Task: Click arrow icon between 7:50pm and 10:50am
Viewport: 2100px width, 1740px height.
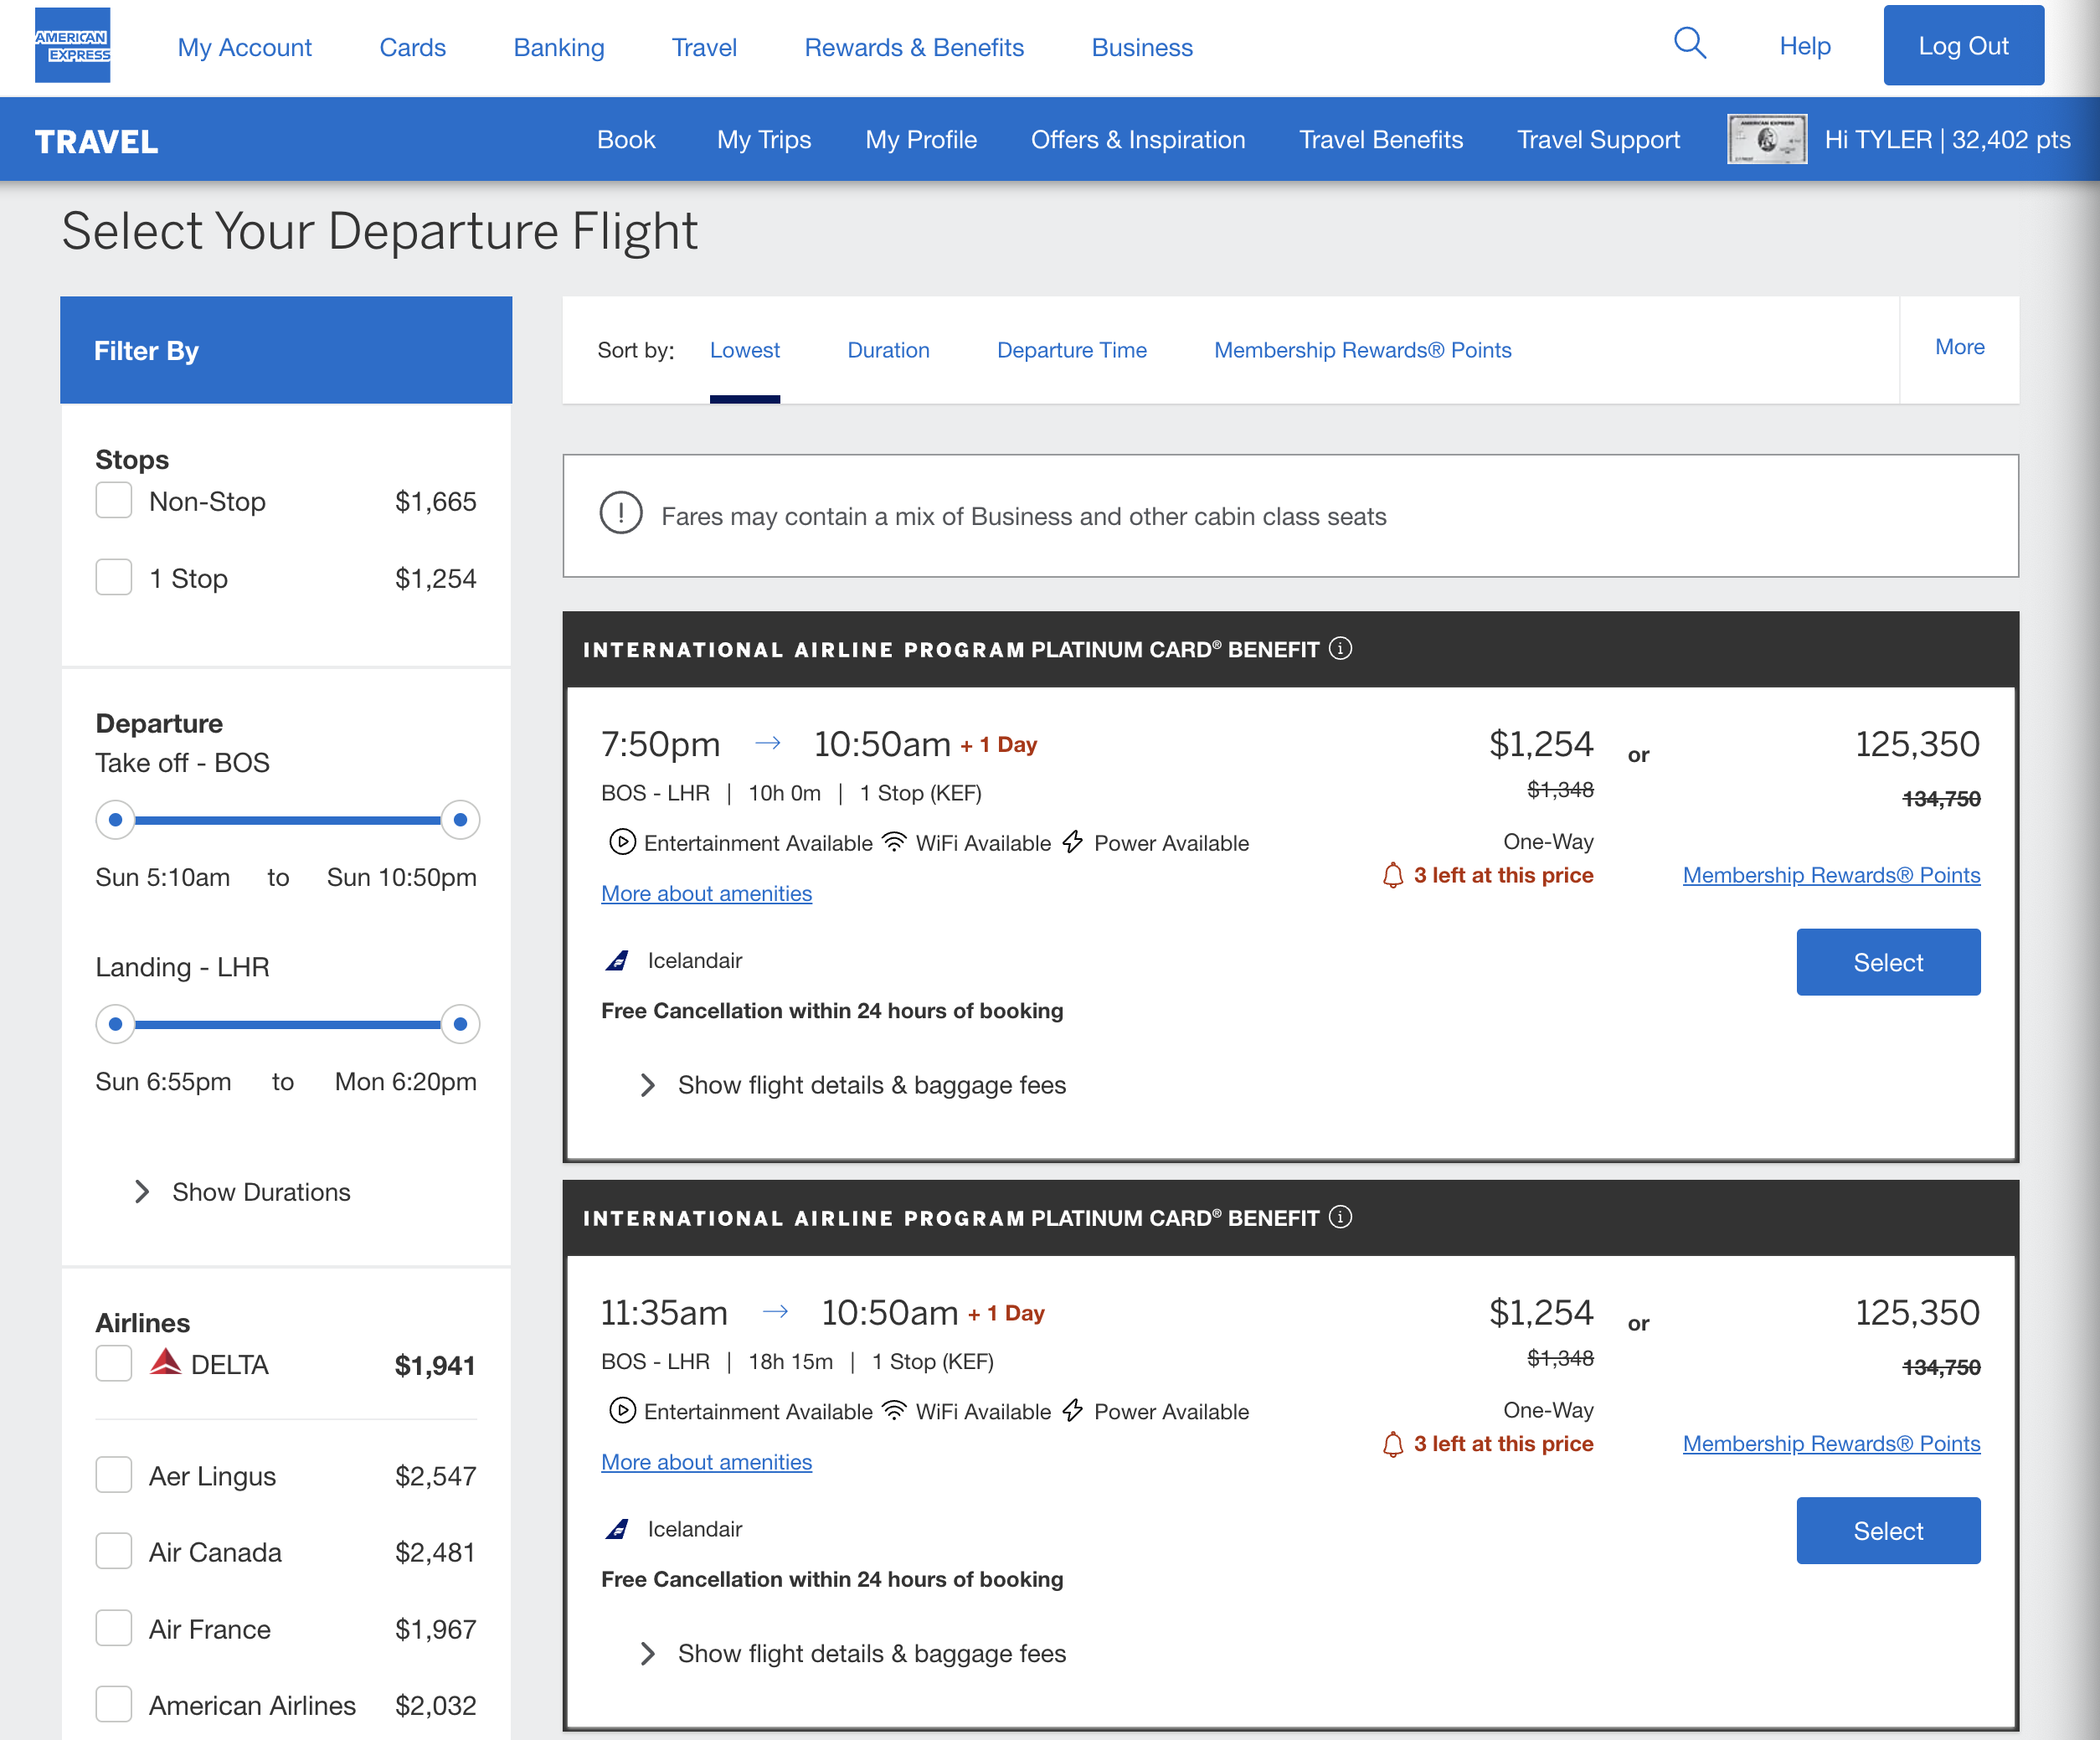Action: pos(768,743)
